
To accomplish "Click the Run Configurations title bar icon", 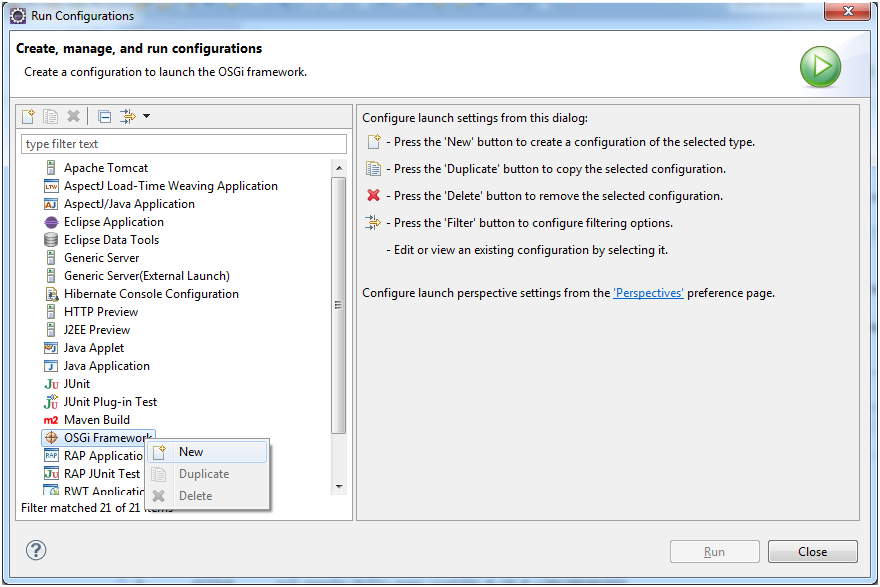I will coord(18,16).
